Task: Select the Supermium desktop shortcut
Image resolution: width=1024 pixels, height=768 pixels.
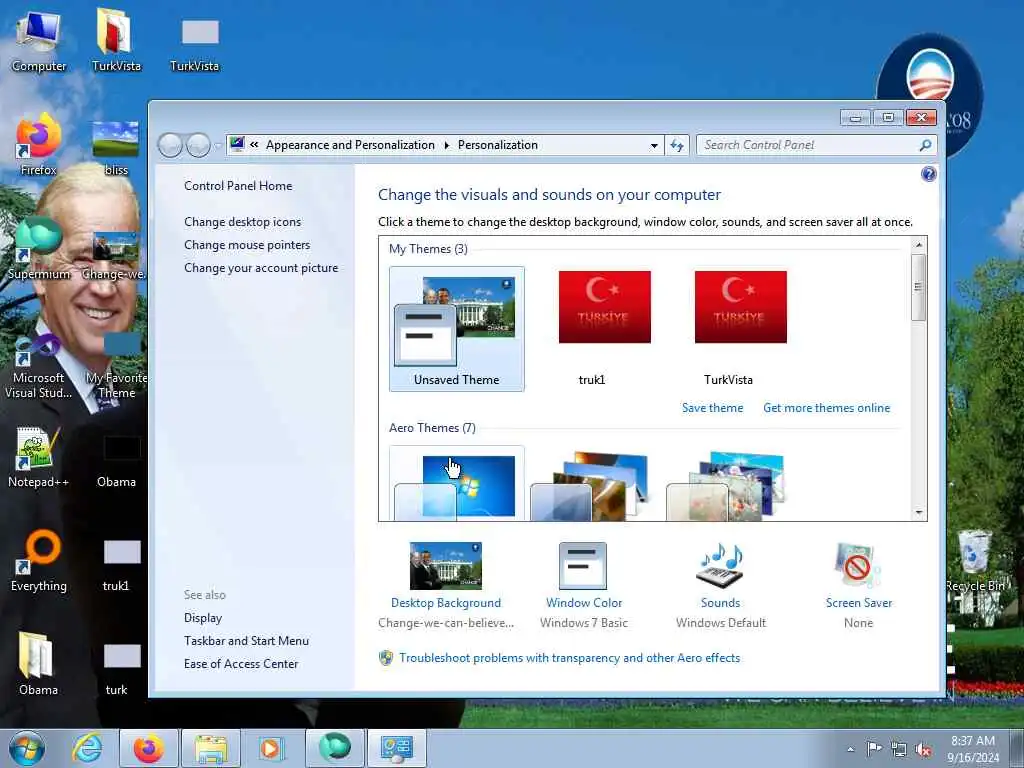Action: (39, 249)
